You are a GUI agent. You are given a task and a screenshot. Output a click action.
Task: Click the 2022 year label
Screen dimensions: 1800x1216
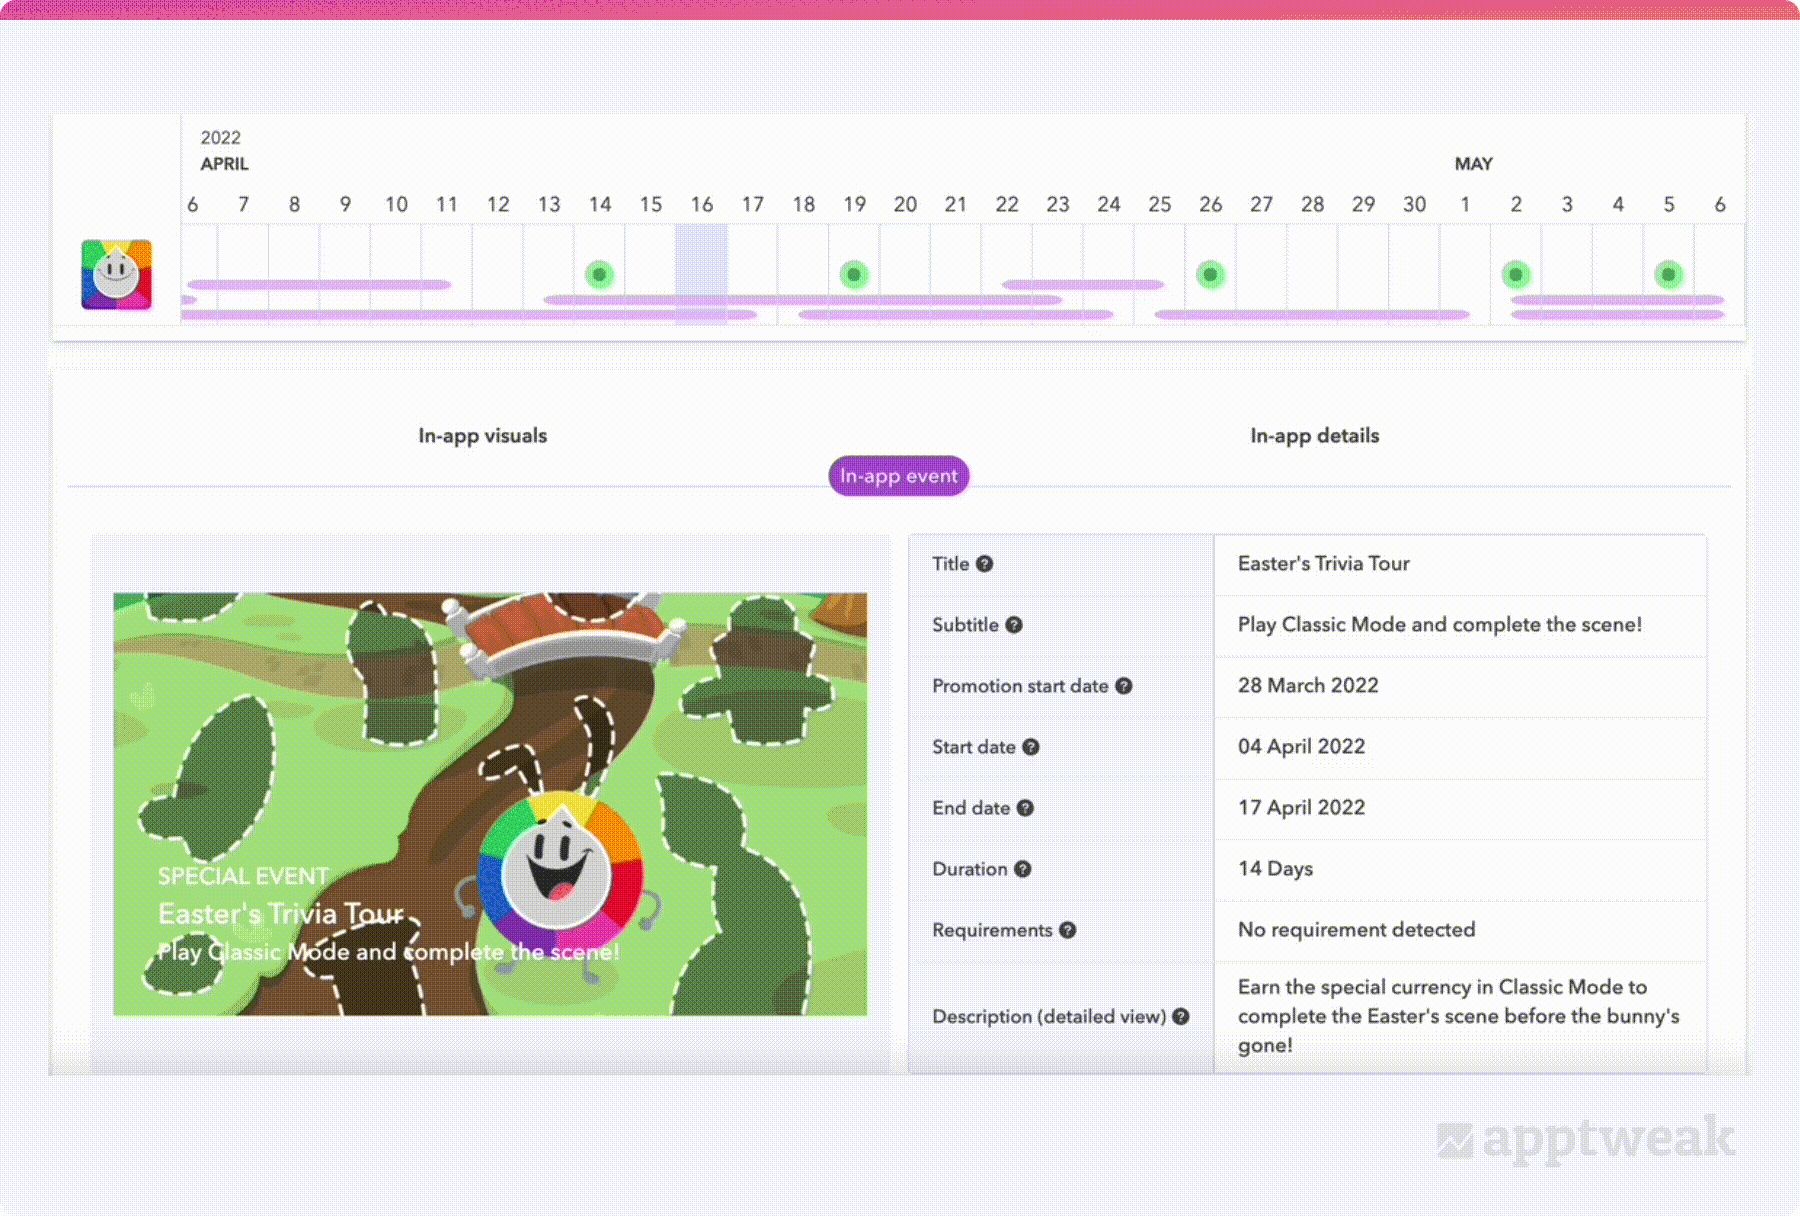[220, 138]
